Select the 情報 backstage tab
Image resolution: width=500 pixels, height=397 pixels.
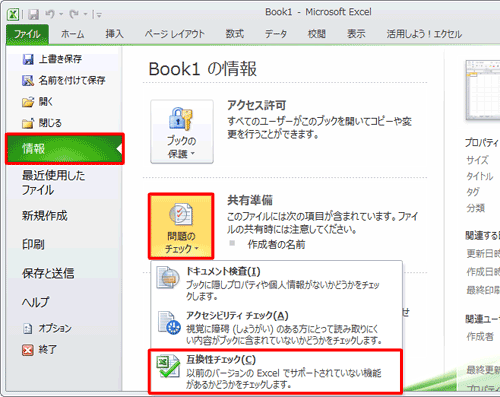pyautogui.click(x=65, y=149)
